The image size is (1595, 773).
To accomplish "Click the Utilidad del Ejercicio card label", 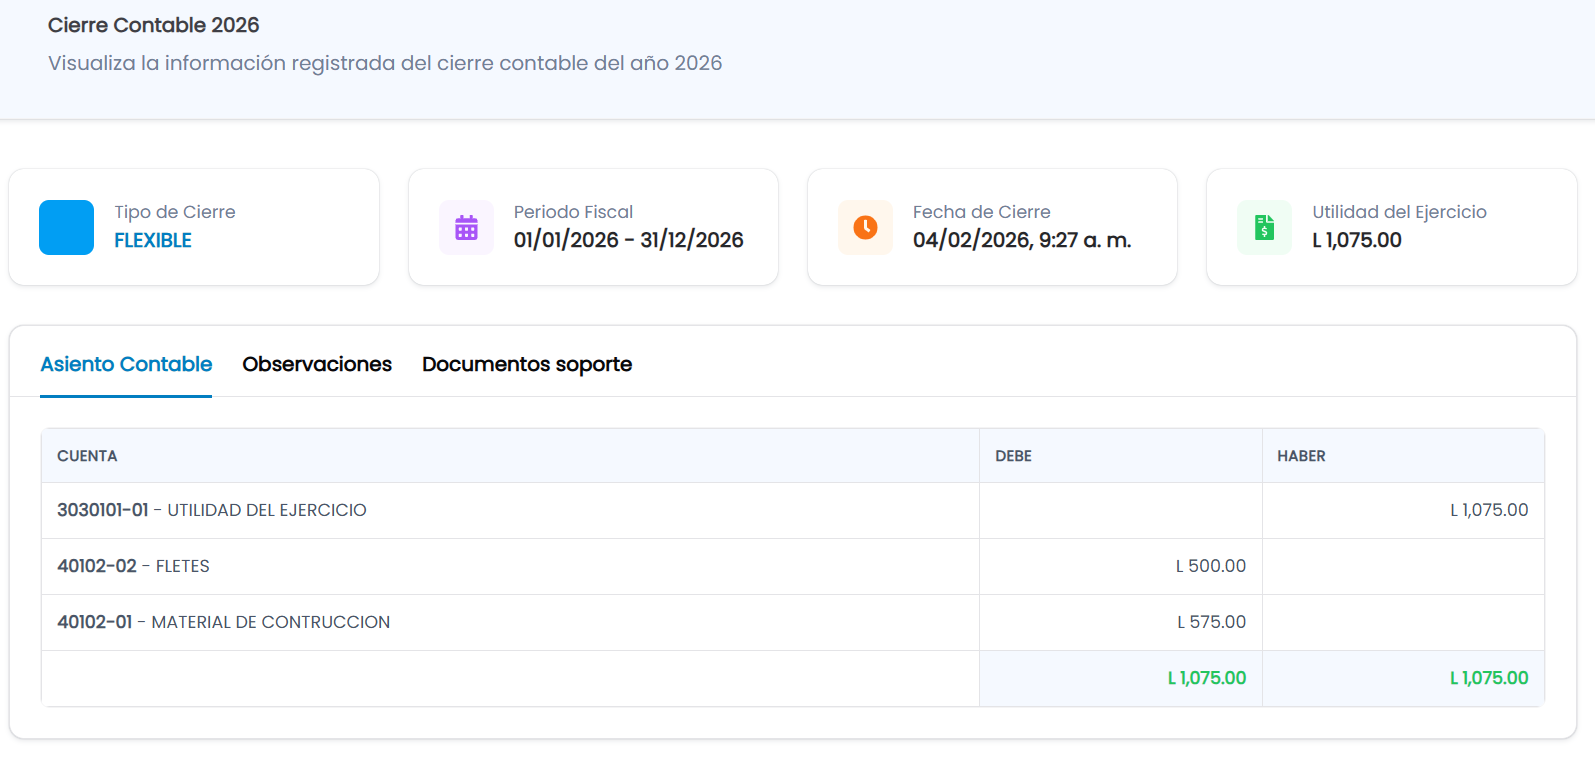I will click(x=1399, y=212).
